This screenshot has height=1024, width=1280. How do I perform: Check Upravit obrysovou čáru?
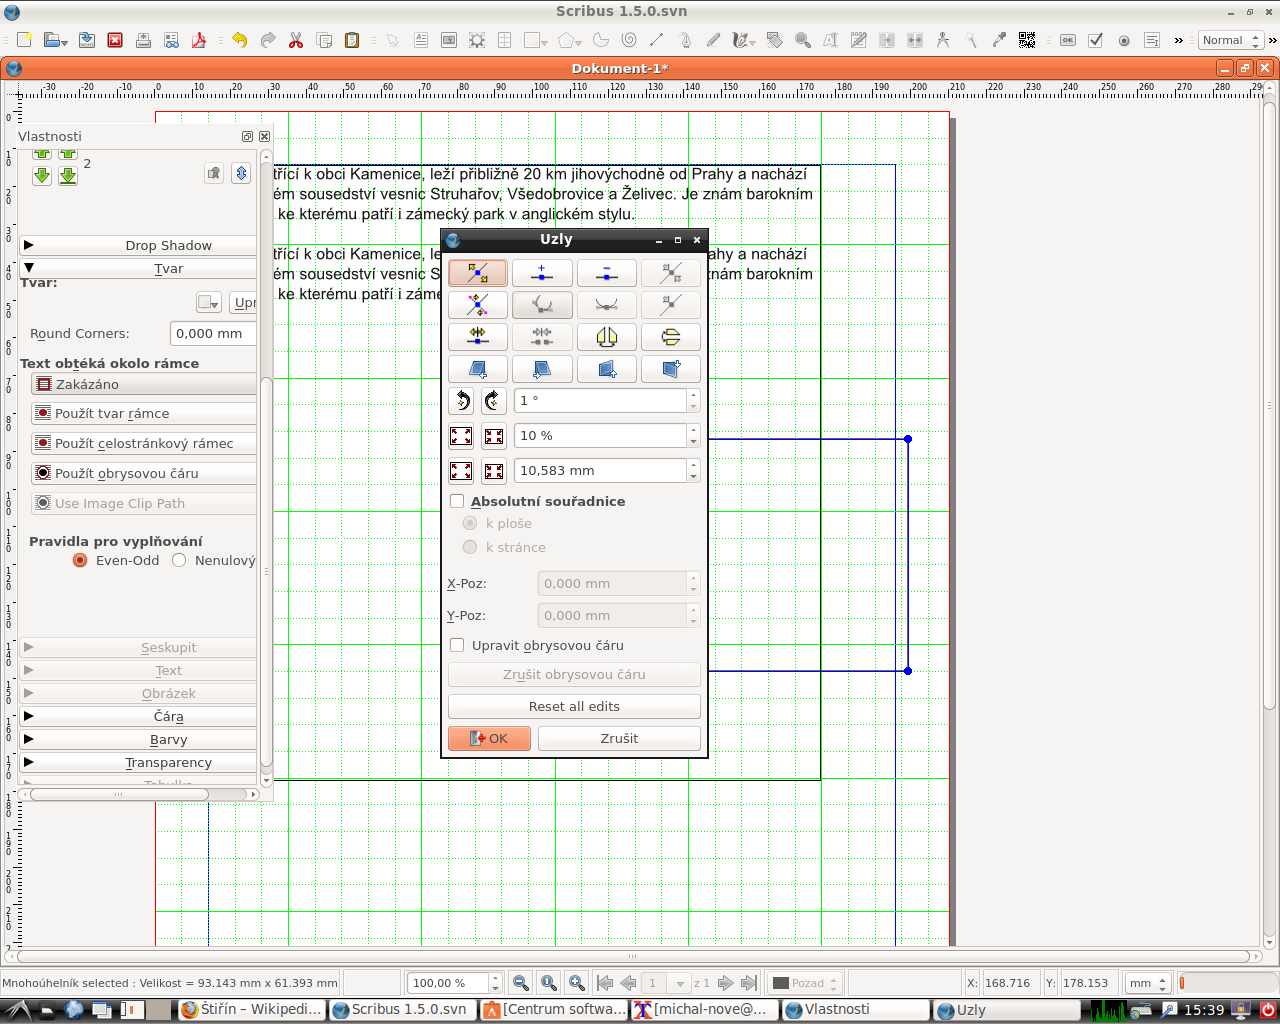click(x=457, y=645)
